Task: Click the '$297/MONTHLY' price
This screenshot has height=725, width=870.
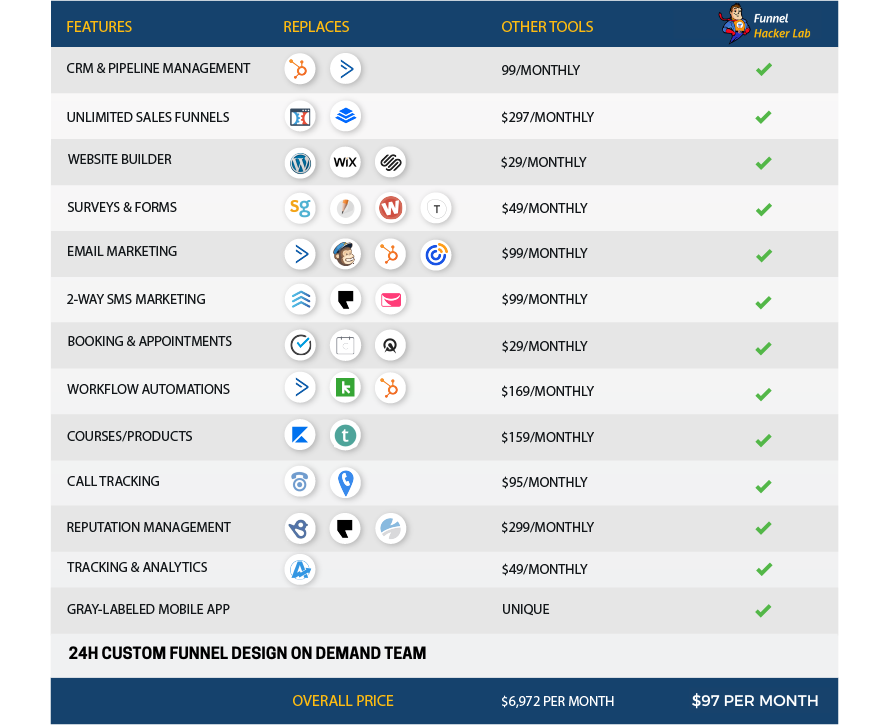Action: pos(548,117)
